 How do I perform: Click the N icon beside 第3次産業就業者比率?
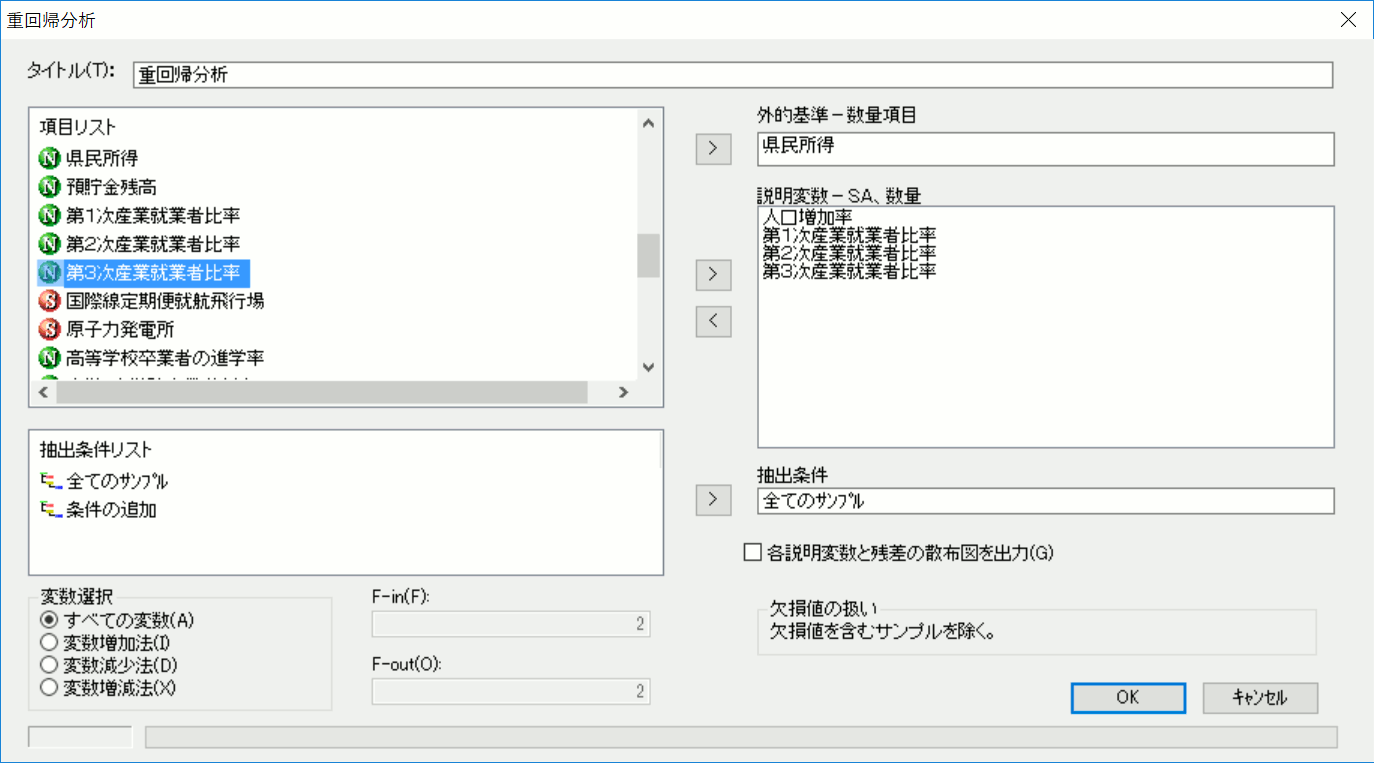pos(49,272)
